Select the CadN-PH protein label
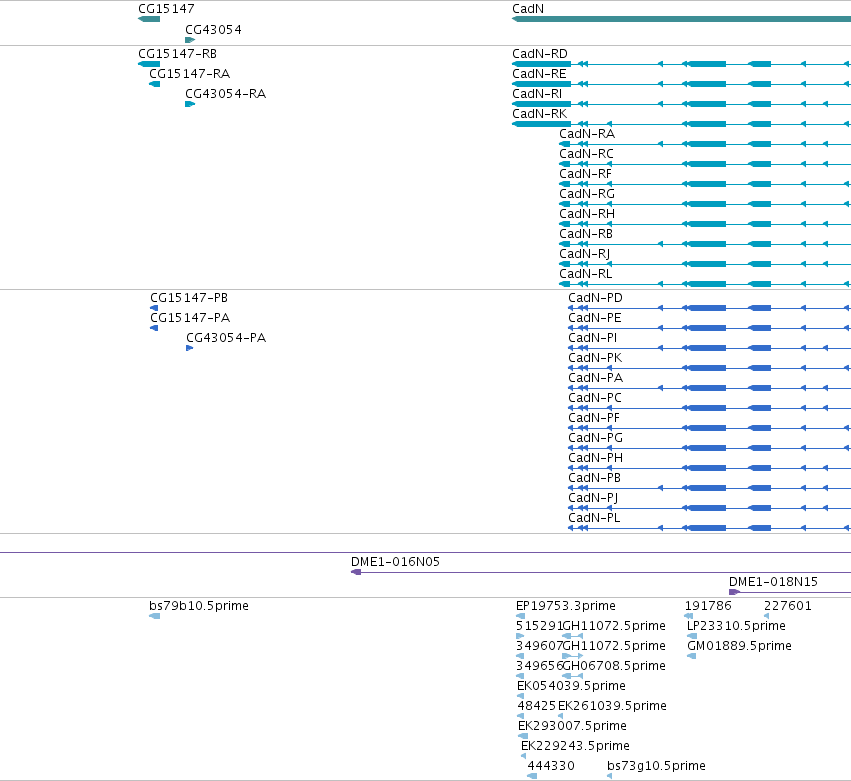This screenshot has height=781, width=851. point(595,459)
